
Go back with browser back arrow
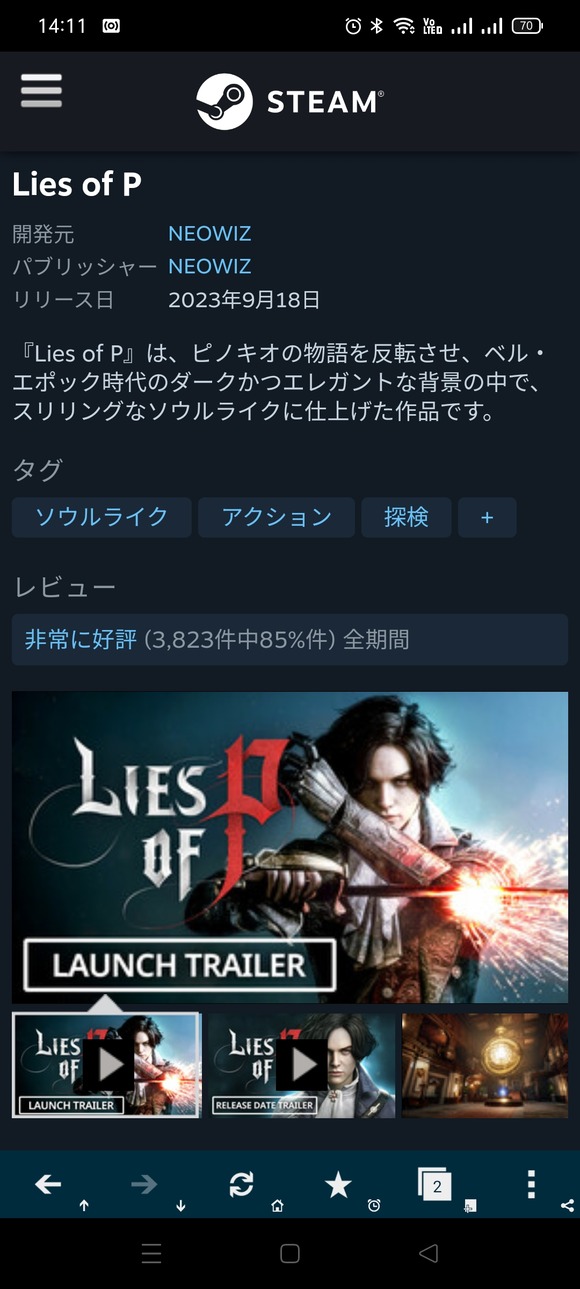pyautogui.click(x=48, y=1185)
